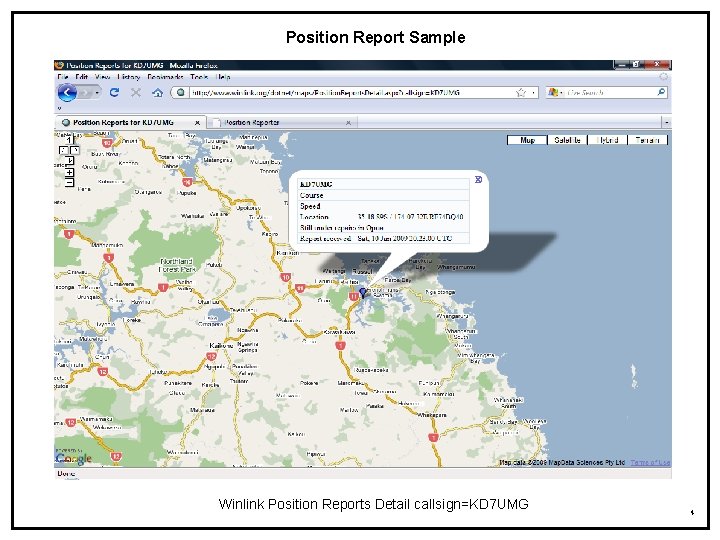Viewport: 720px width, 540px height.
Task: Reload the page with the refresh icon
Action: click(x=114, y=93)
